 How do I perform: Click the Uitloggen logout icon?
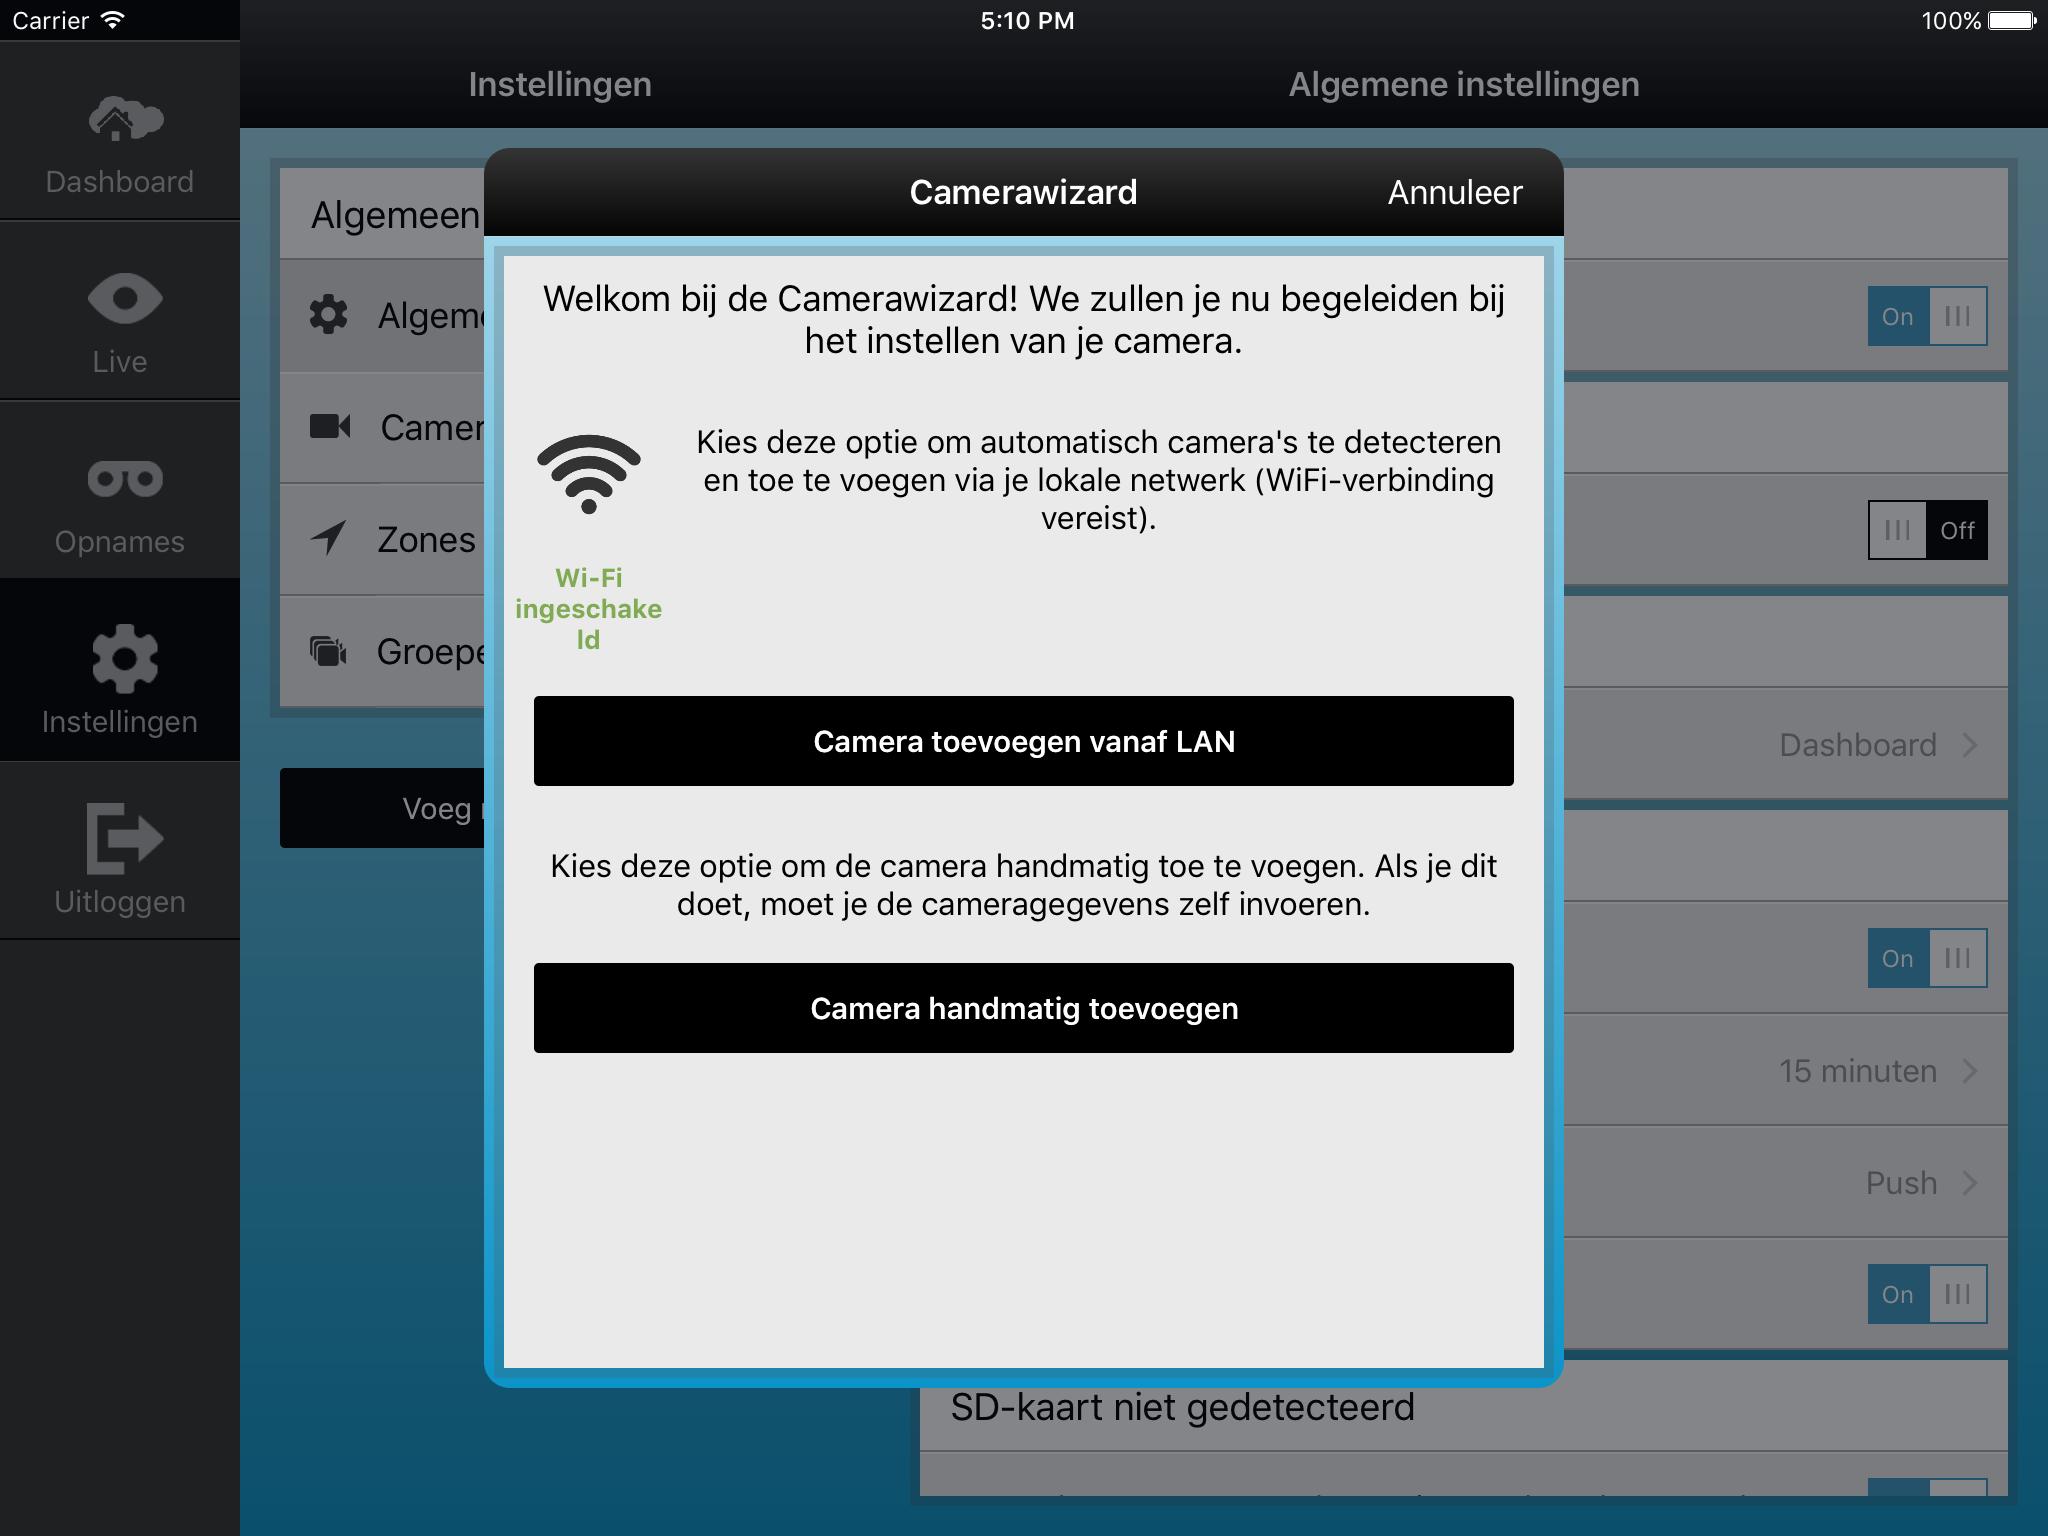click(125, 838)
